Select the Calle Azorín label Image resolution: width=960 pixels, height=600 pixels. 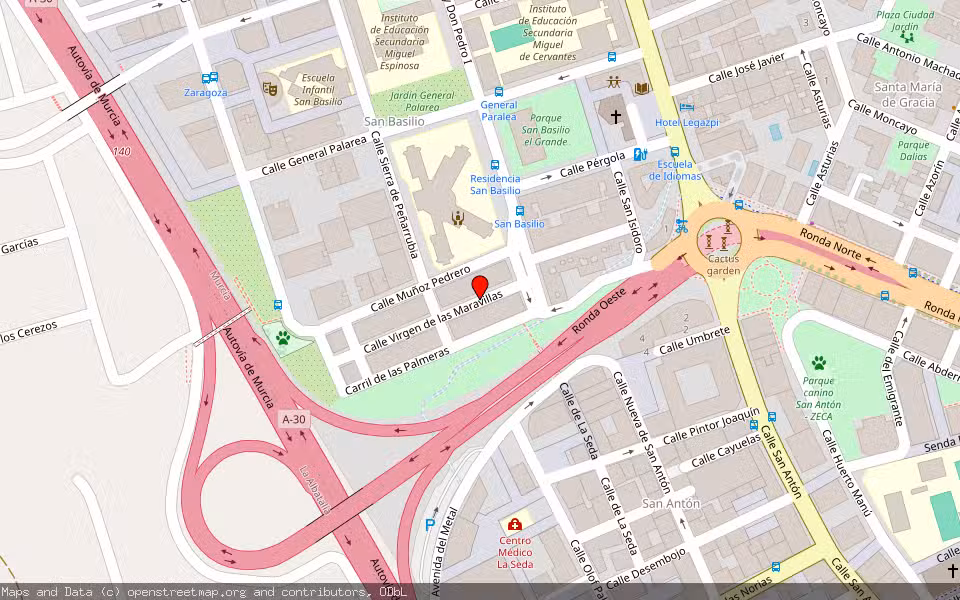(929, 188)
